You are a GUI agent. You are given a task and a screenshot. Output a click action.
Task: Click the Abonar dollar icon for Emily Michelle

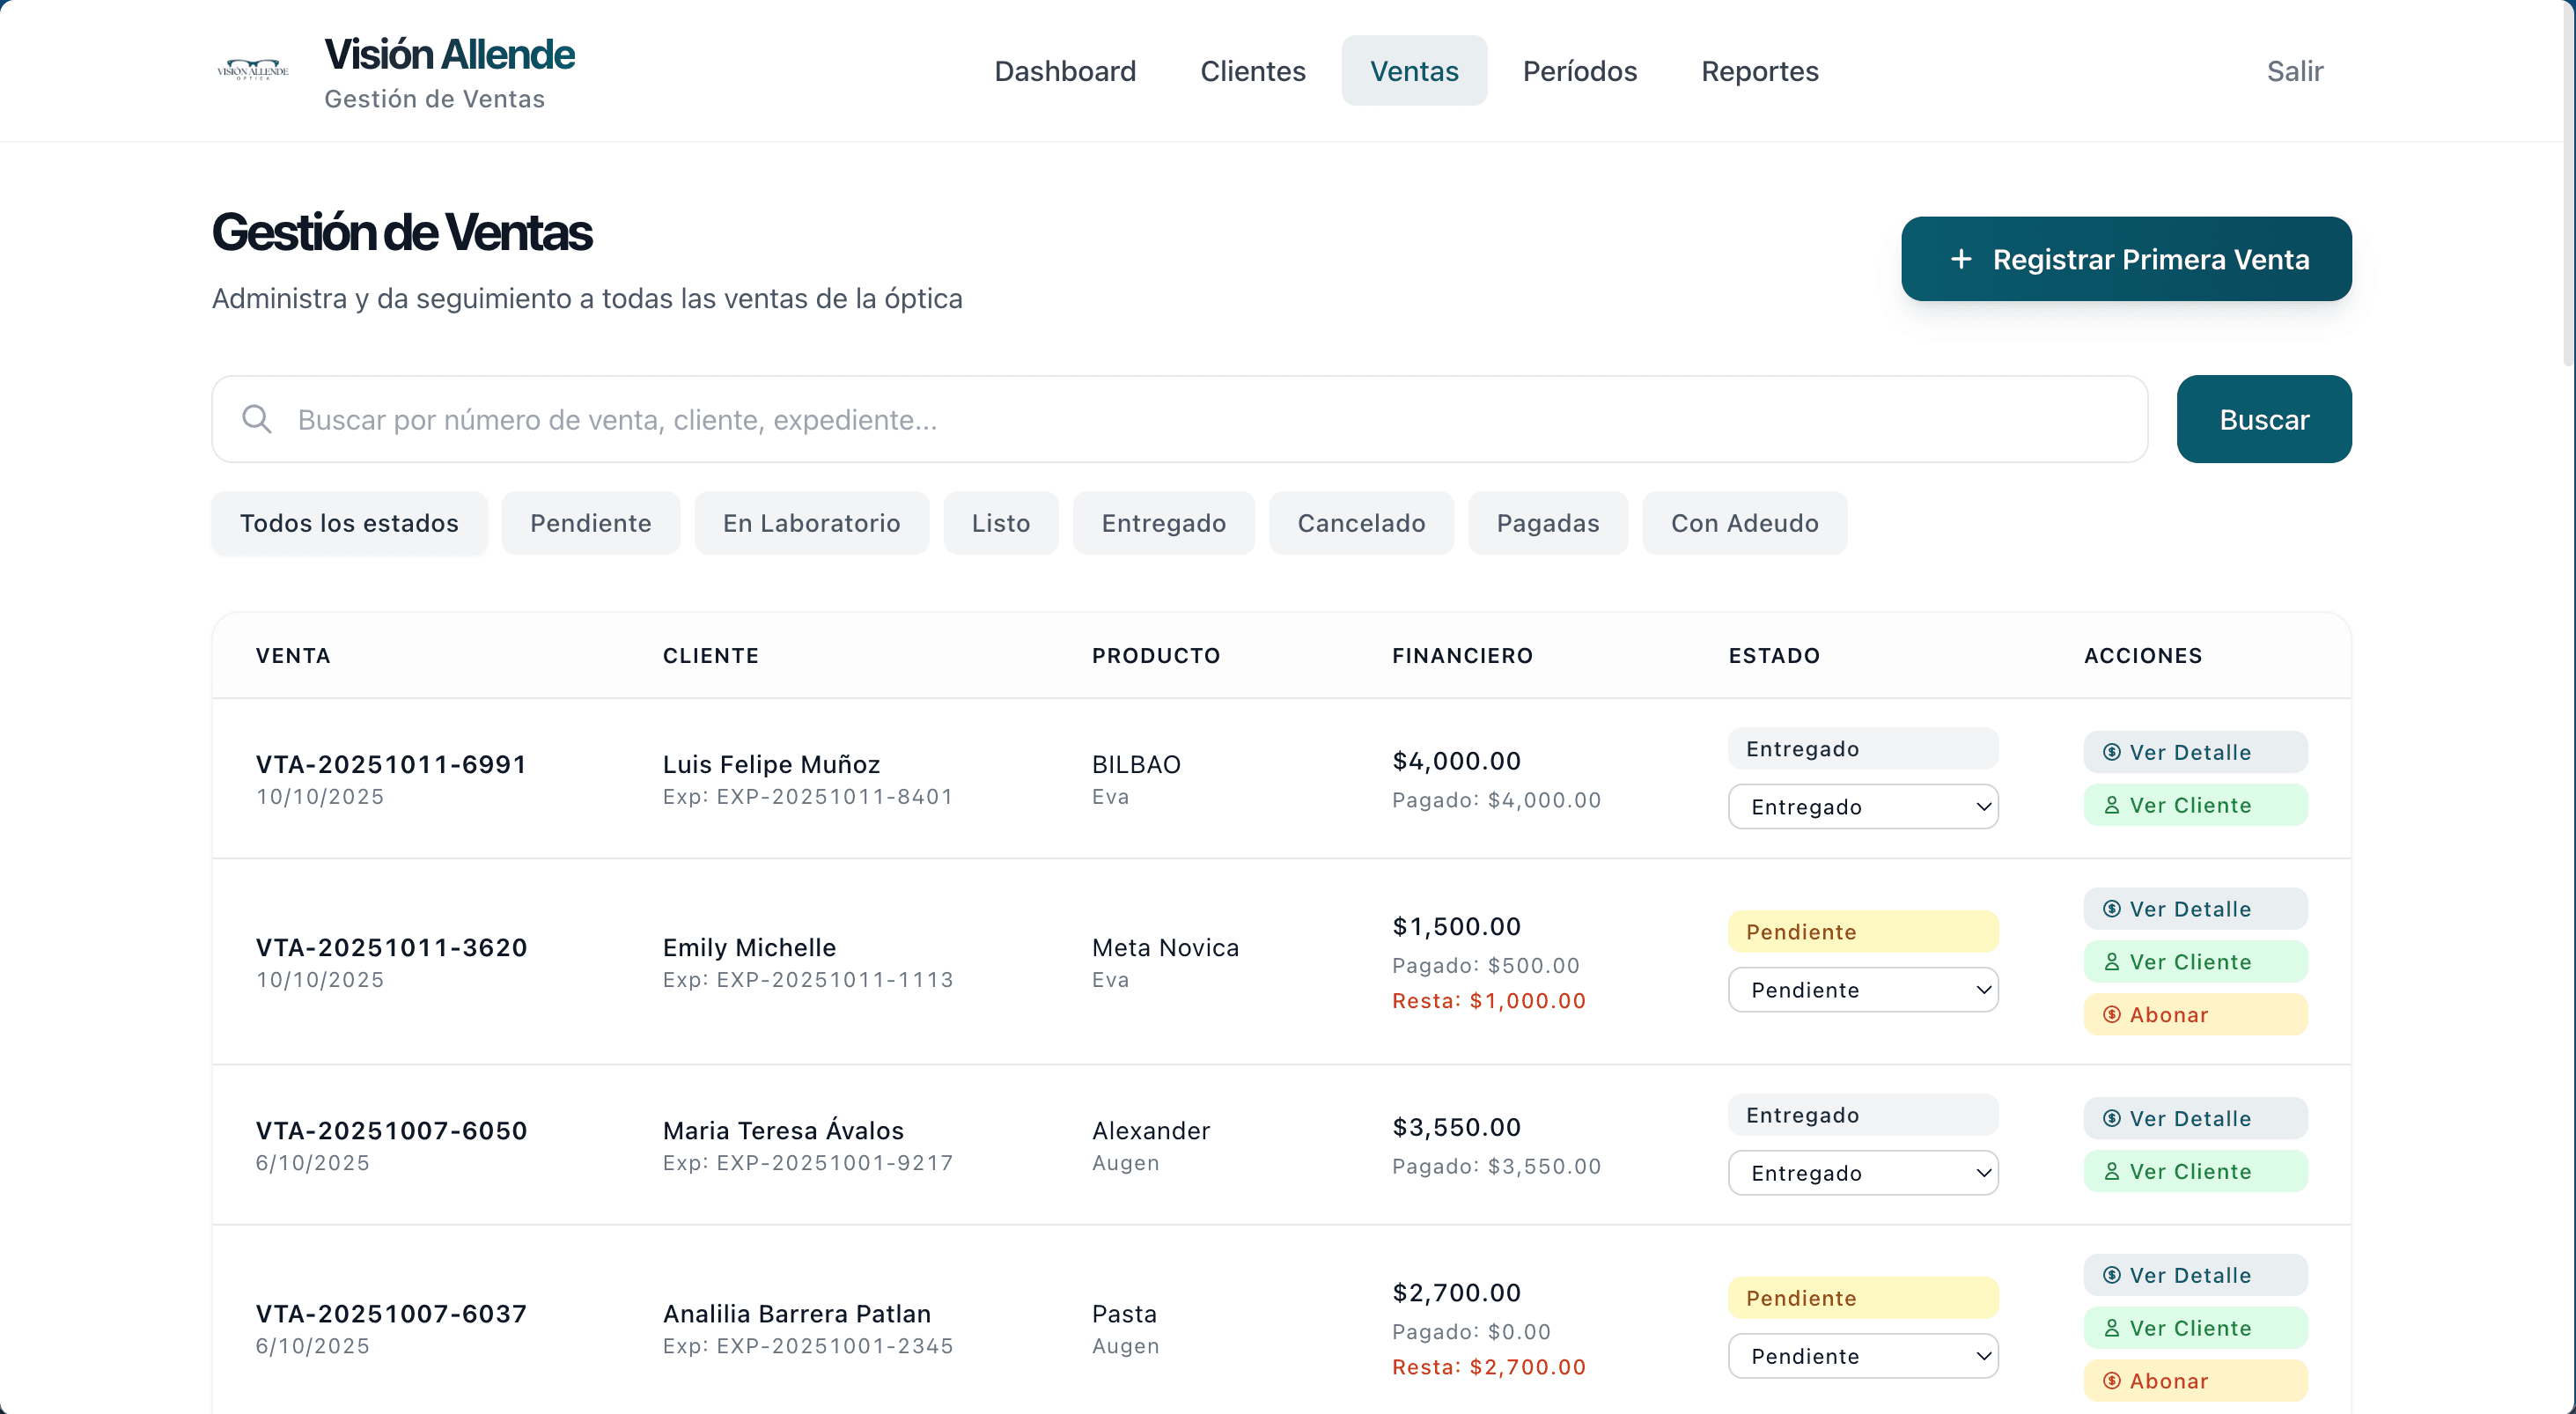coord(2112,1014)
